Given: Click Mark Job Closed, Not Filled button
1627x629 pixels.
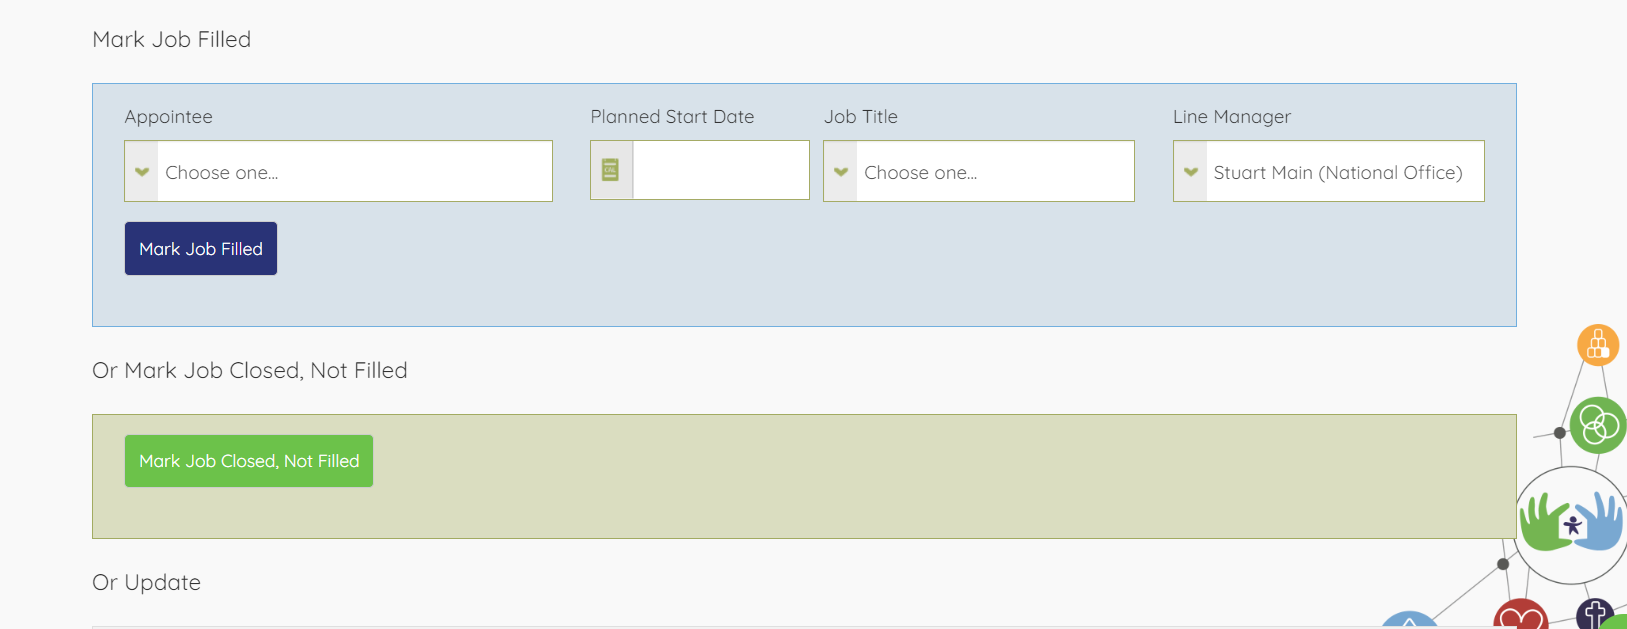Looking at the screenshot, I should (x=249, y=461).
